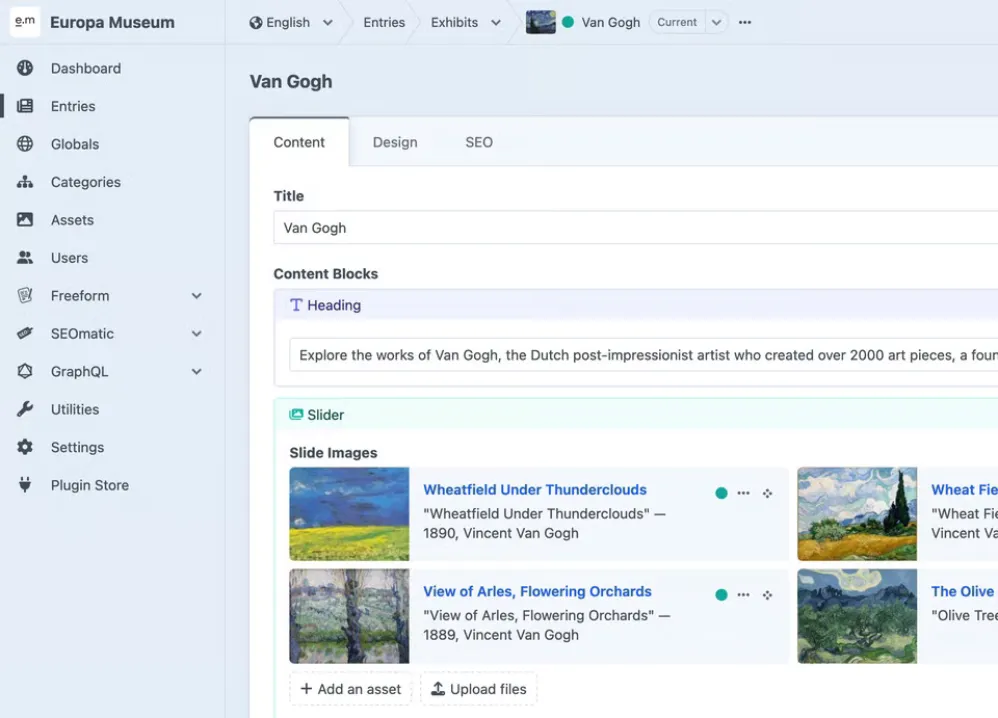Open actions menu for View of Arles
The width and height of the screenshot is (998, 718).
[x=743, y=595]
